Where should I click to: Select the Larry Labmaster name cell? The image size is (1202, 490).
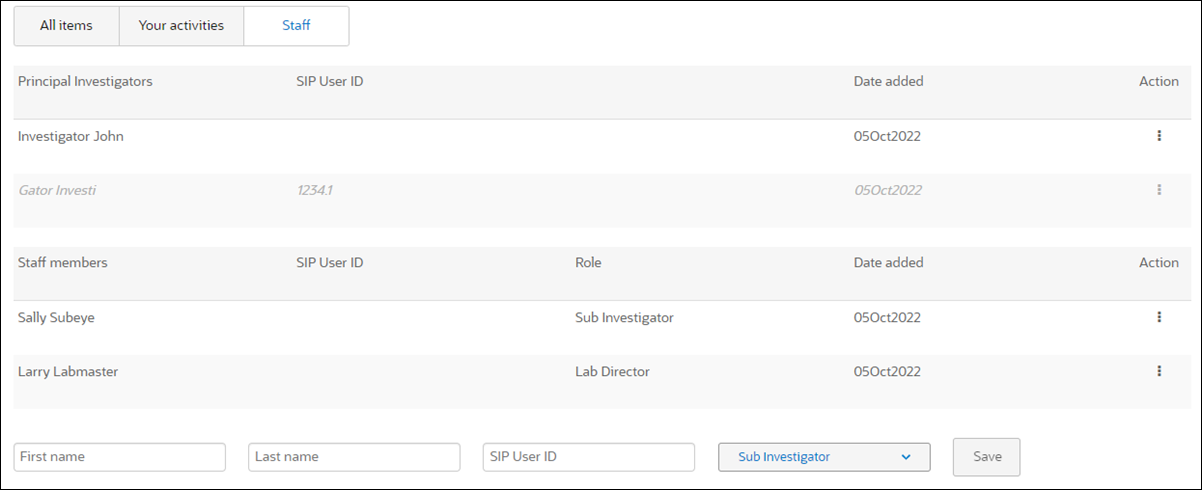tap(67, 371)
